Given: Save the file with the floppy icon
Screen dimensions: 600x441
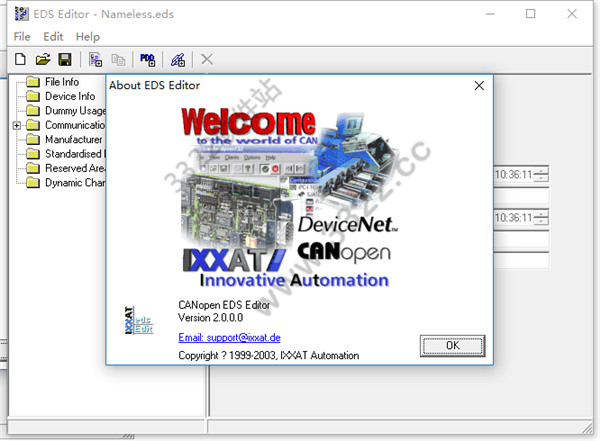Looking at the screenshot, I should [64, 60].
